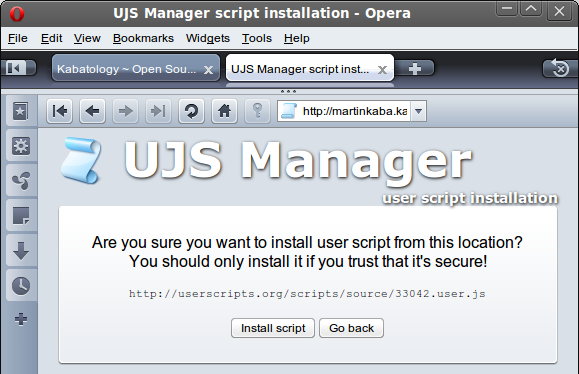This screenshot has width=579, height=374.
Task: Open the Notes panel icon
Action: (x=21, y=216)
